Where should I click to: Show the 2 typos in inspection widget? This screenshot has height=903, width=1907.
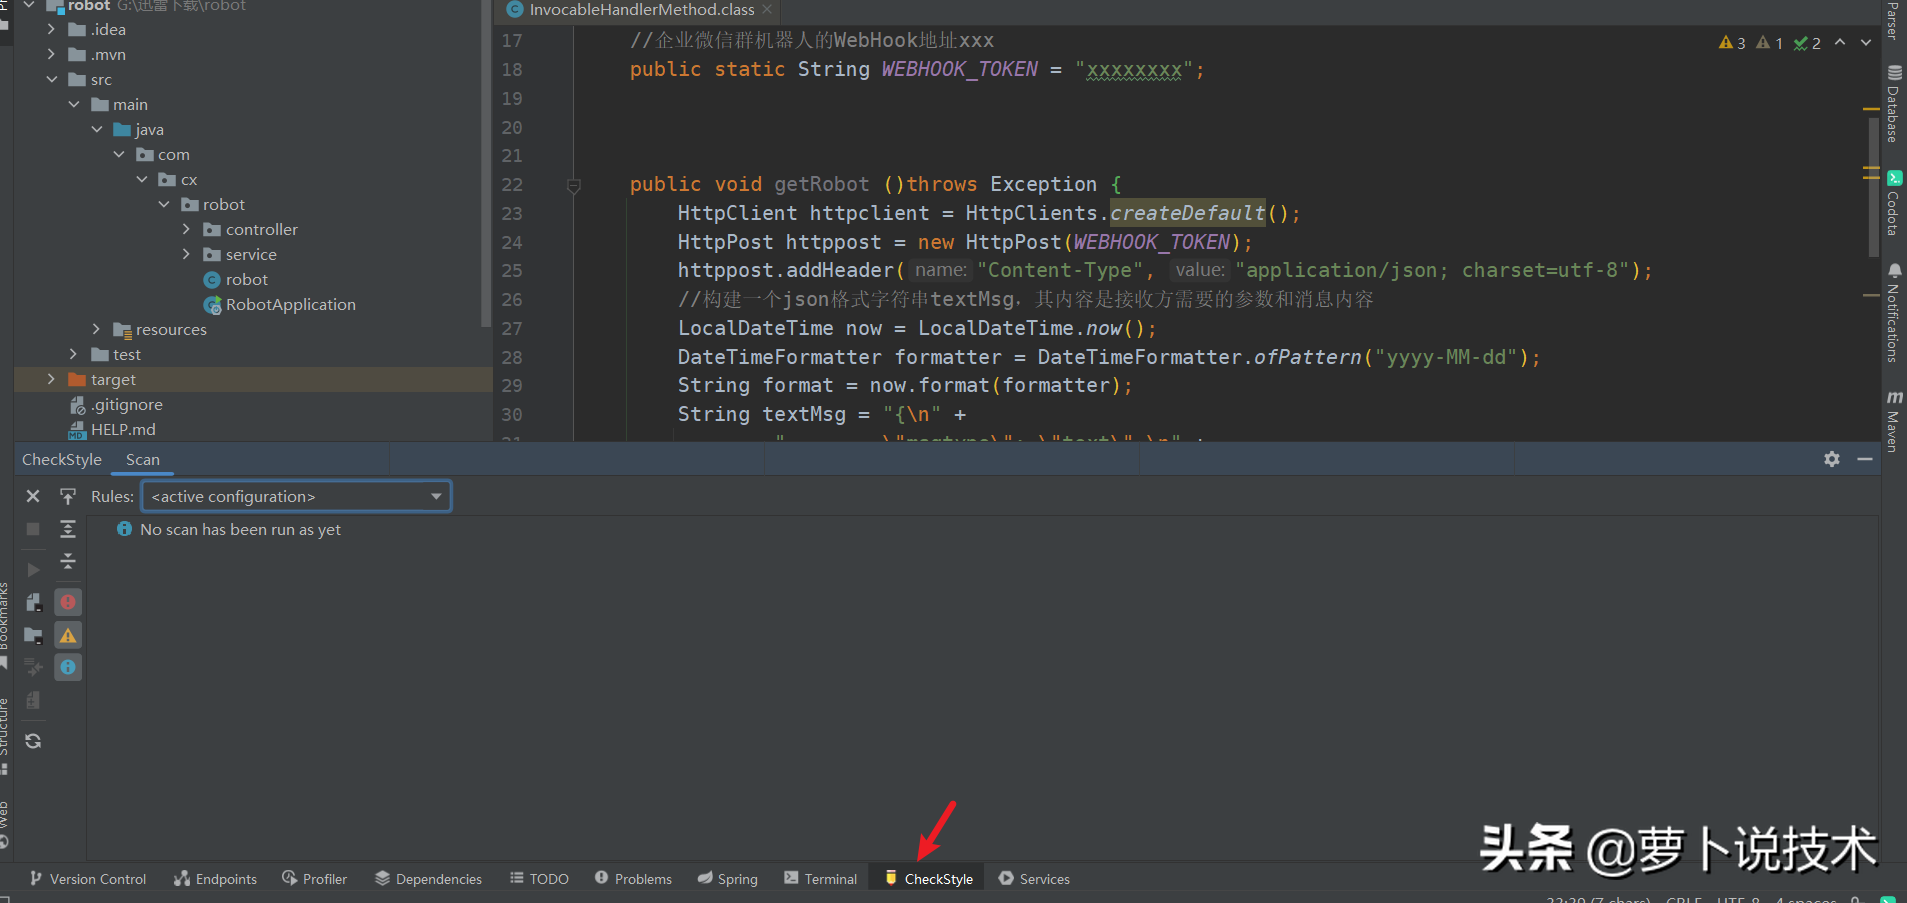1807,43
